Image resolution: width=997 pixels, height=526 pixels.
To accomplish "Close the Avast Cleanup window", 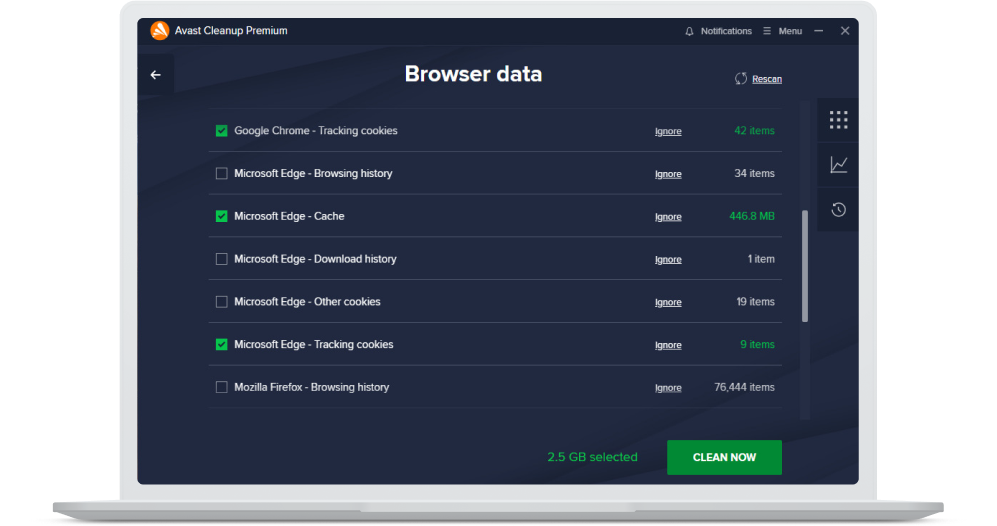I will click(x=845, y=31).
